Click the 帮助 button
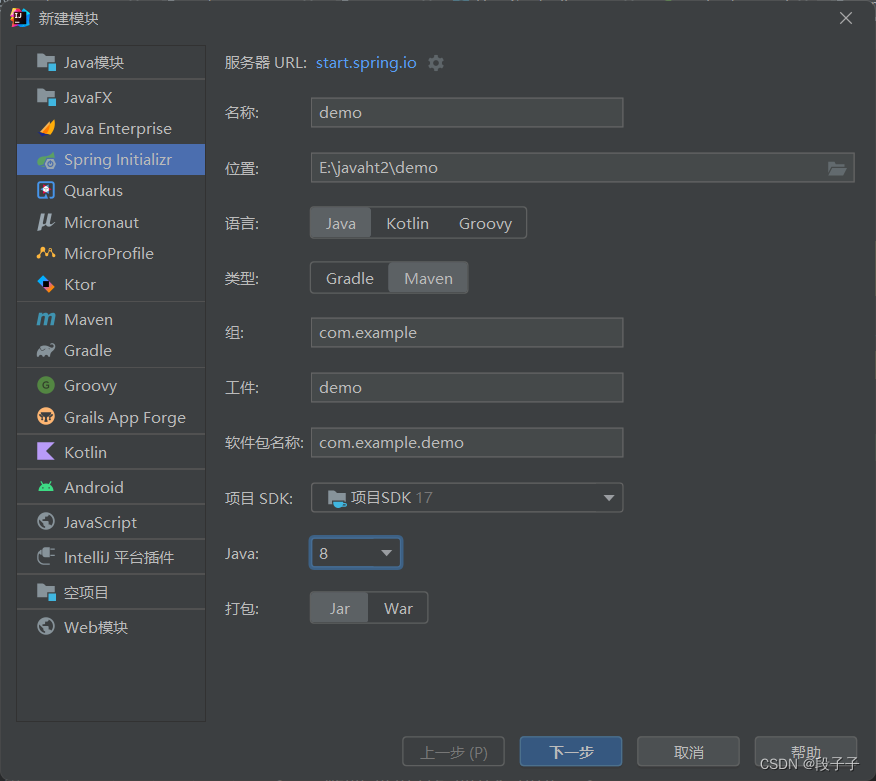The image size is (876, 781). pos(806,751)
